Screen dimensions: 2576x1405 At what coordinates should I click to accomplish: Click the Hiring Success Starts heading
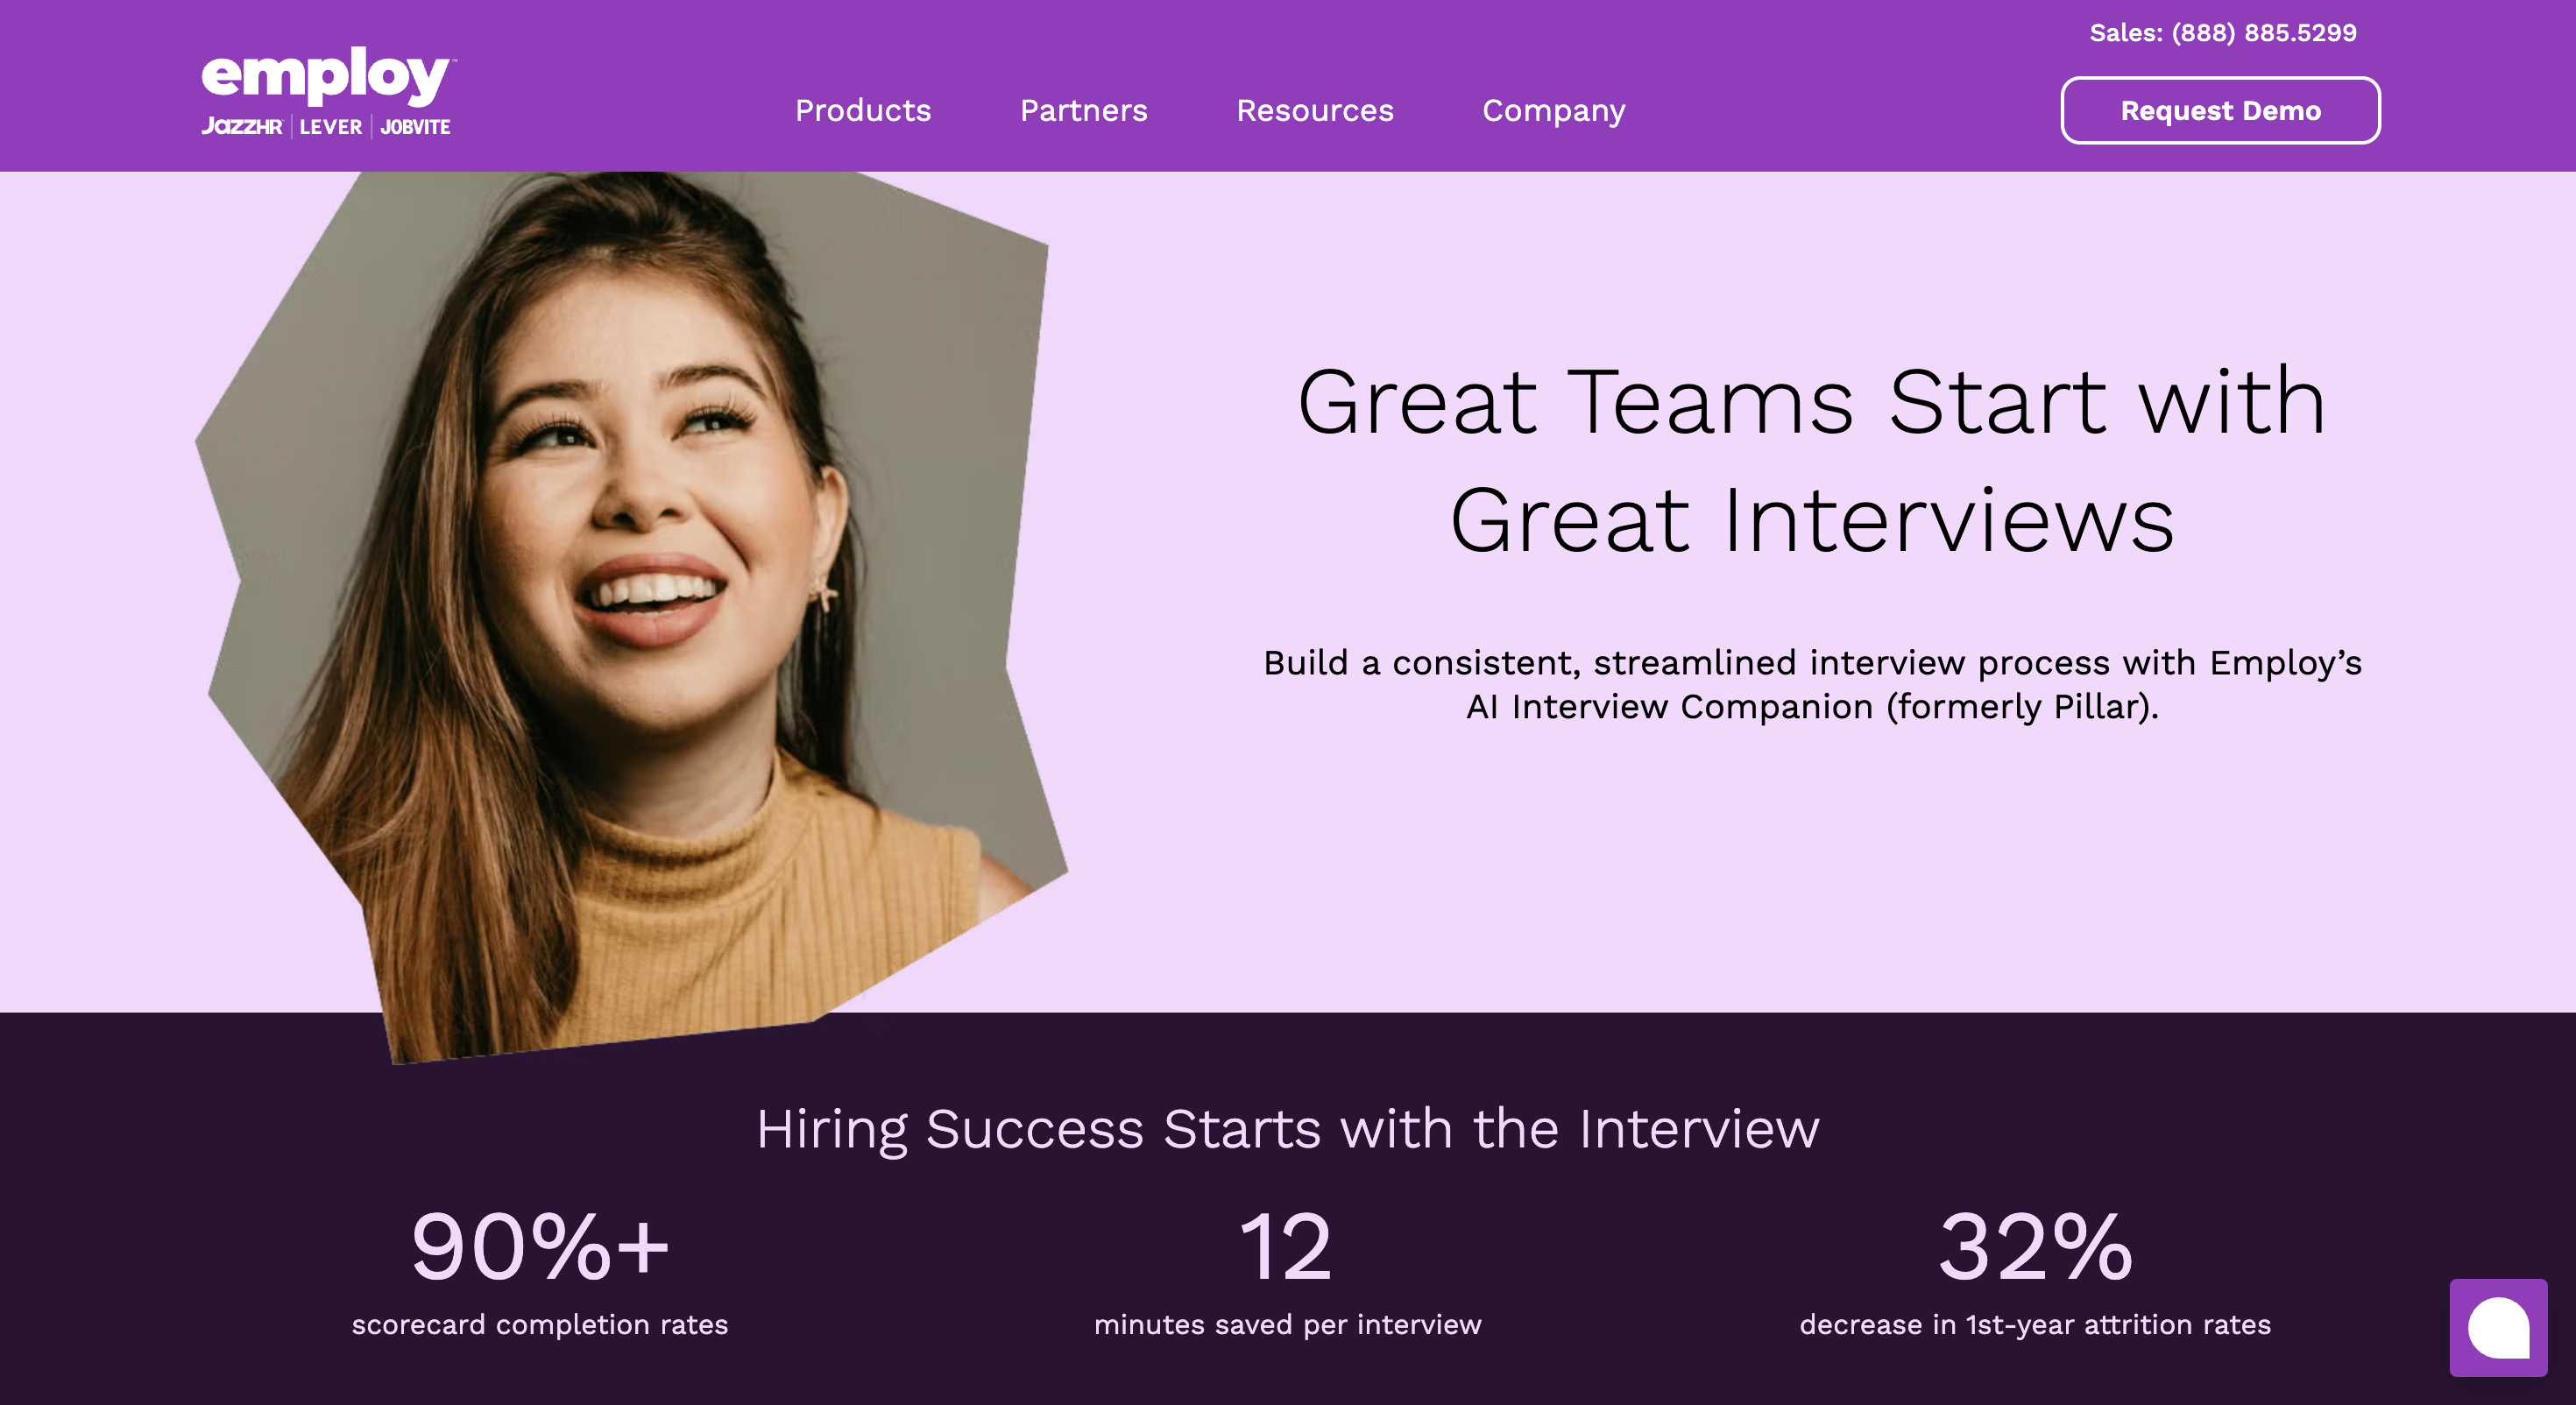coord(1287,1130)
